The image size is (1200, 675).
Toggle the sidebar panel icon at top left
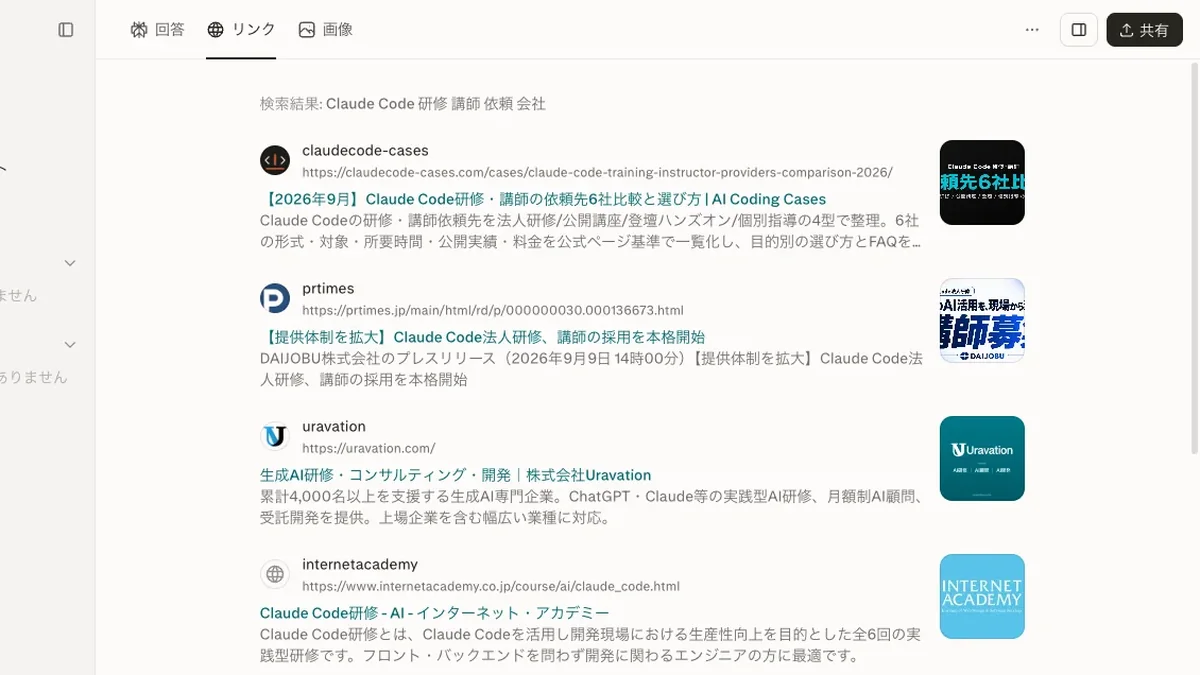(66, 30)
